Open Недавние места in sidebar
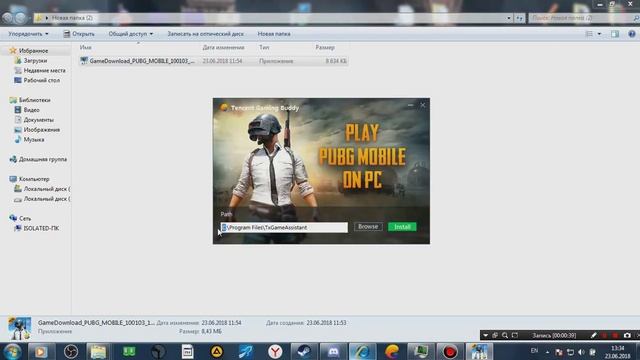The width and height of the screenshot is (640, 360). click(40, 70)
